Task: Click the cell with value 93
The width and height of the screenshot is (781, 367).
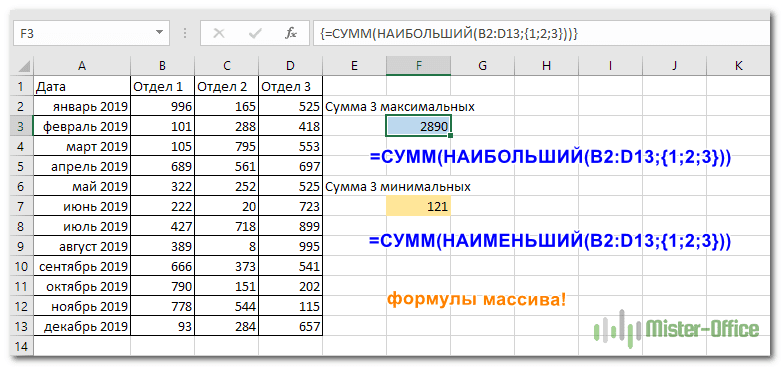Action: (162, 327)
